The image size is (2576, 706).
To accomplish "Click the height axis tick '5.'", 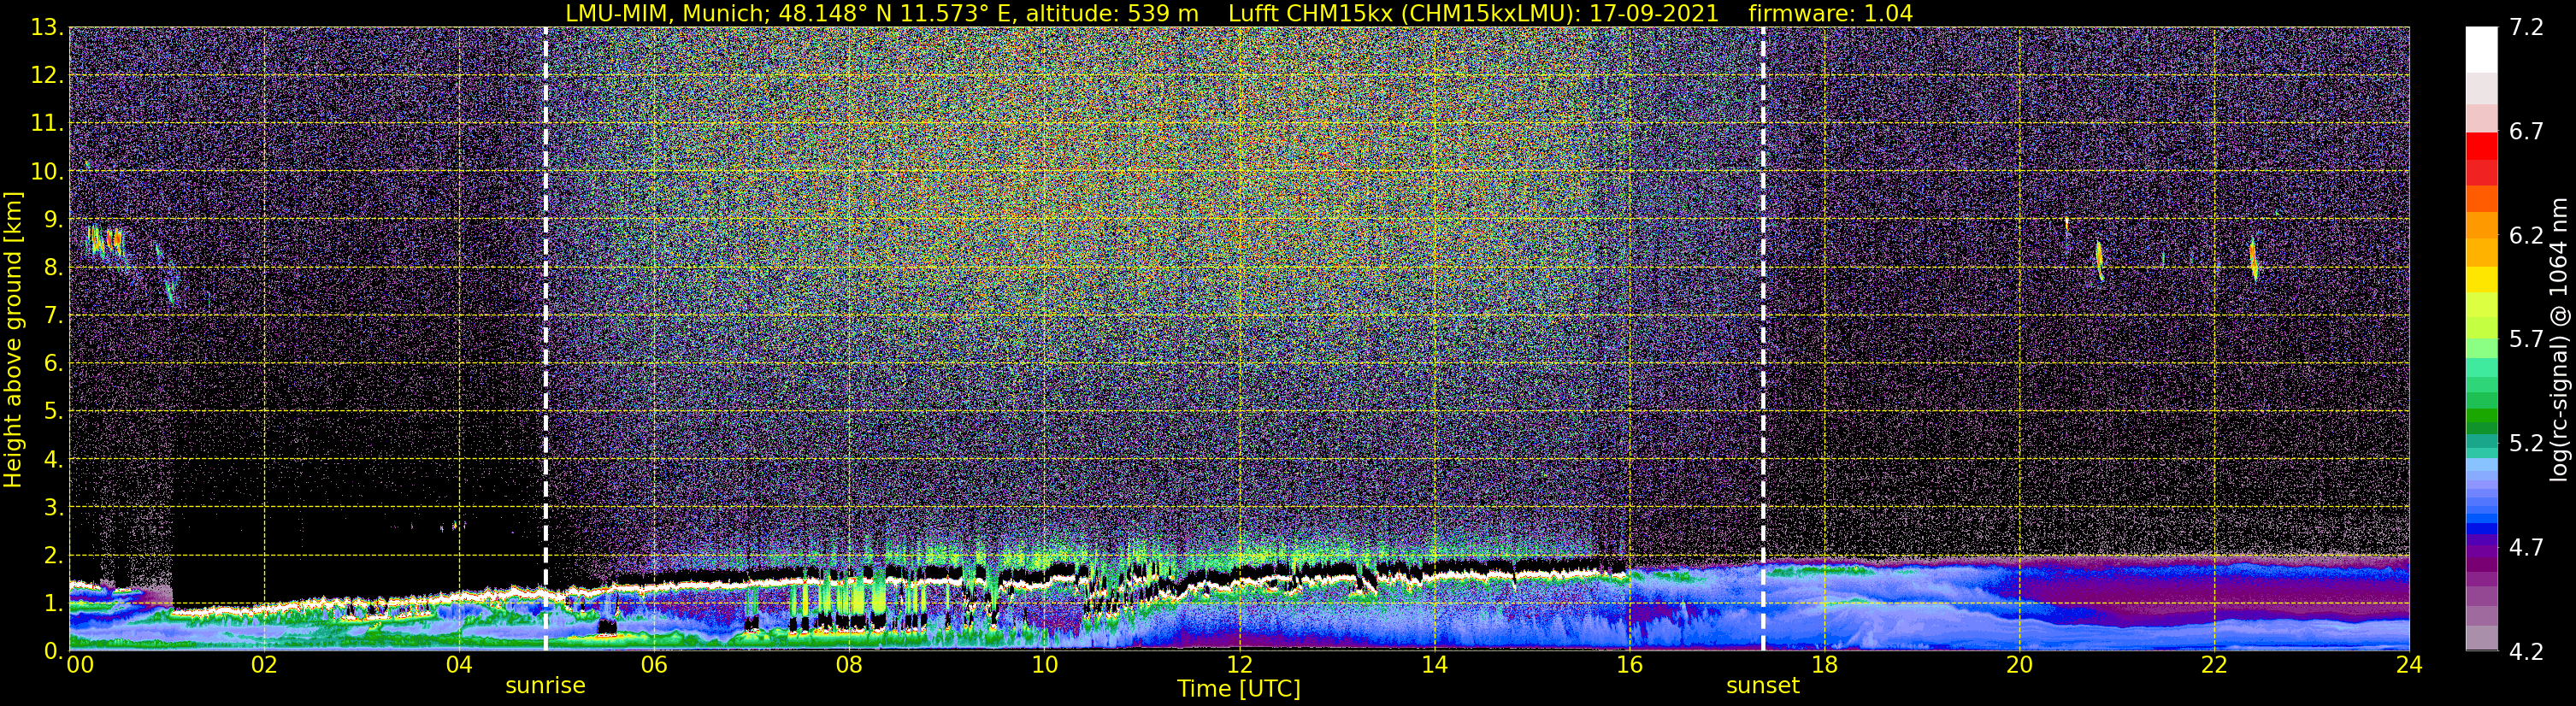I will [x=53, y=412].
